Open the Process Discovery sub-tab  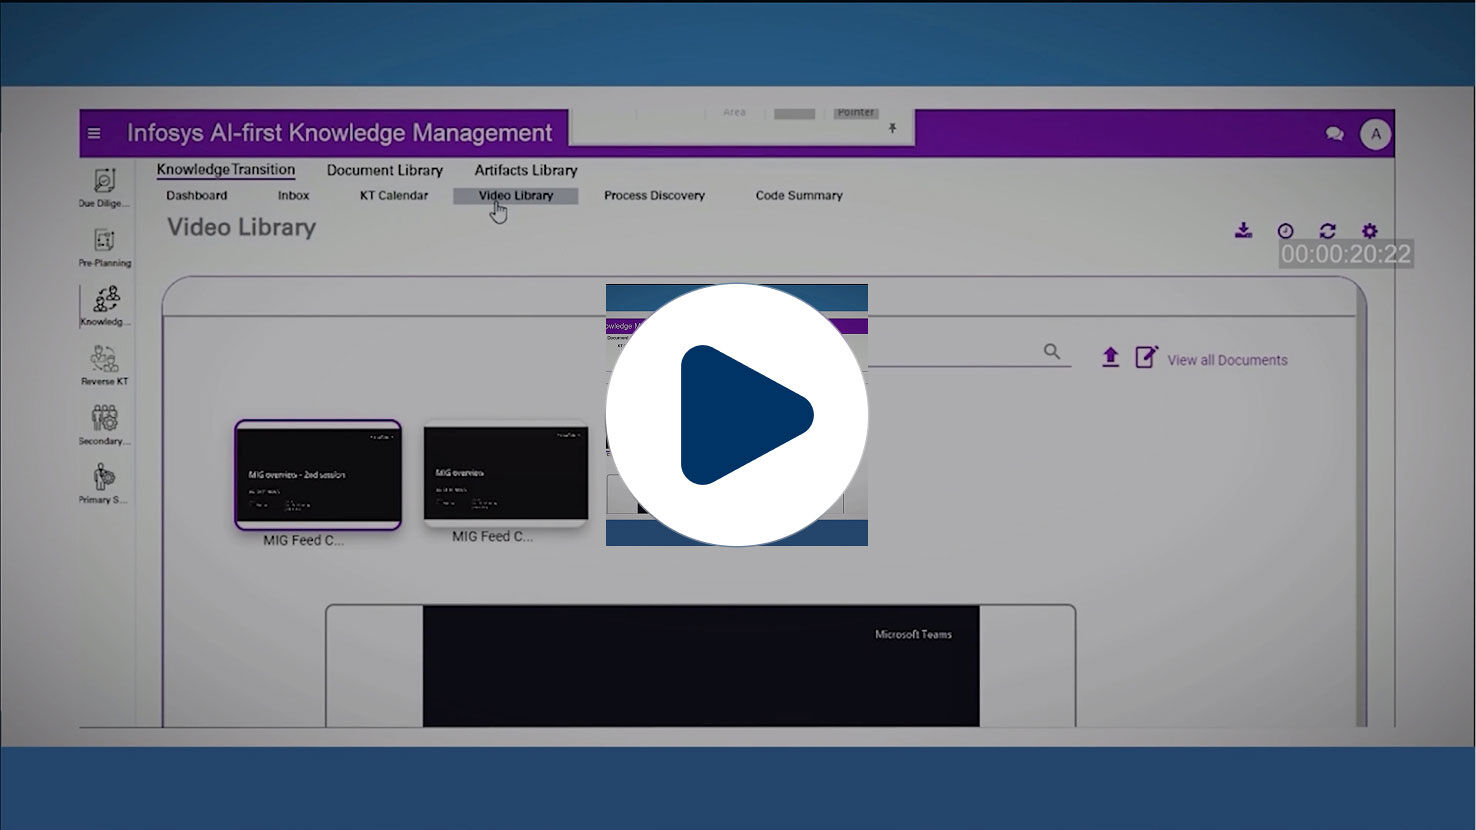coord(654,196)
